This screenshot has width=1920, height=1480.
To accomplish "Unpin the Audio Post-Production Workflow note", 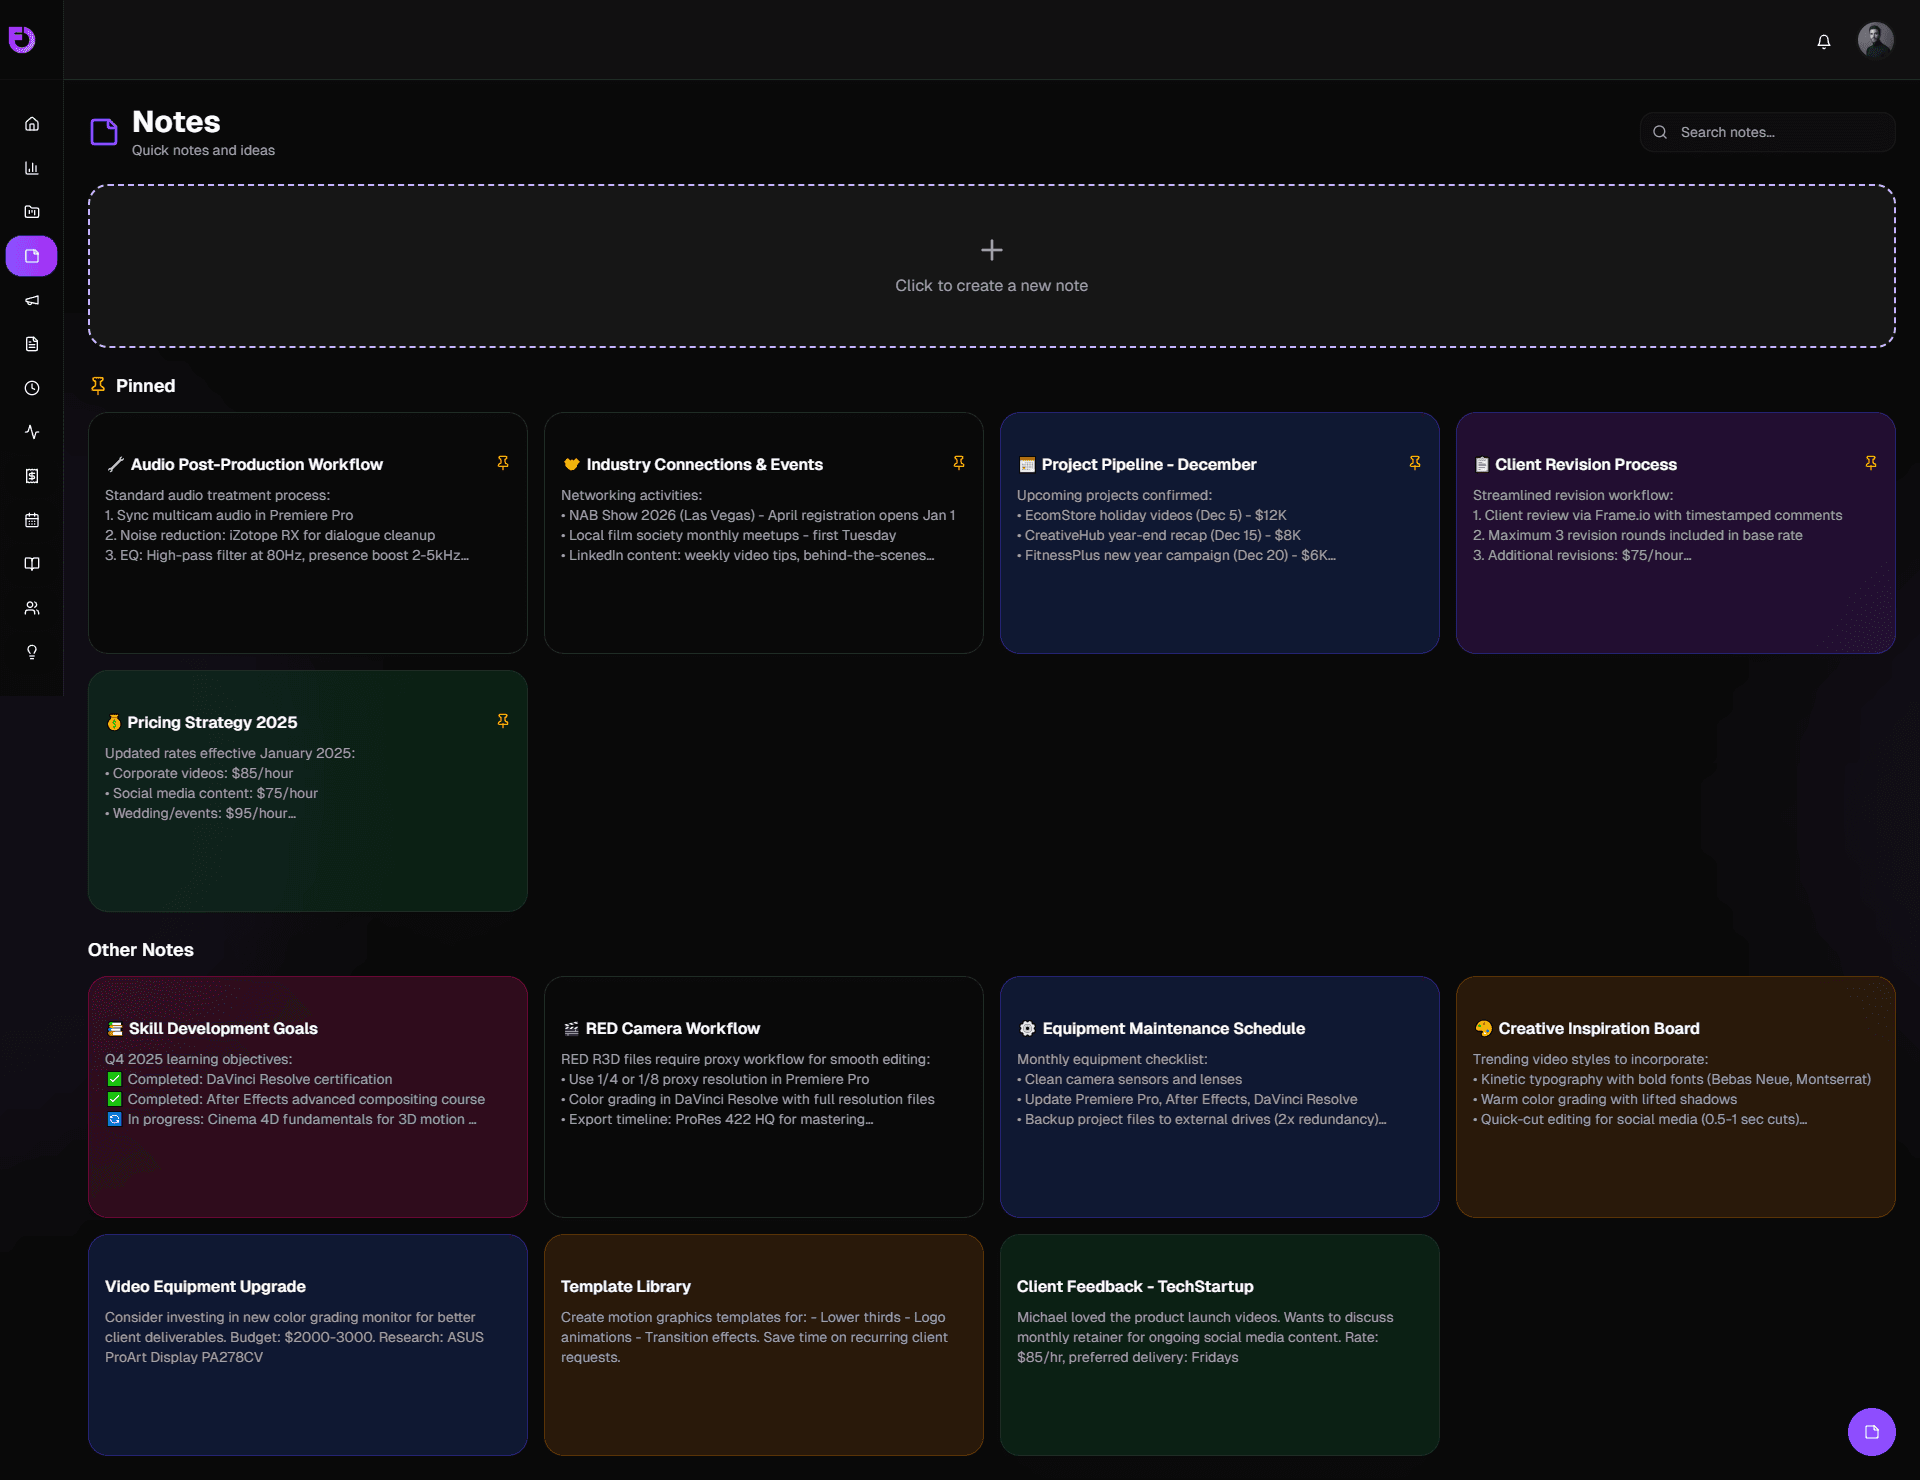I will click(x=503, y=462).
